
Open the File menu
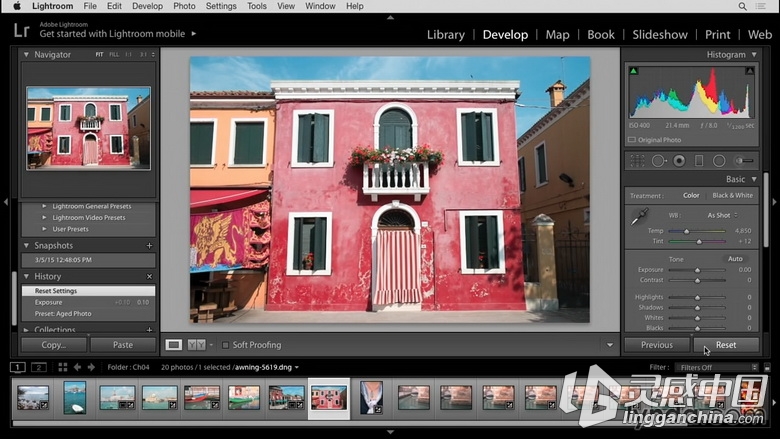click(90, 6)
